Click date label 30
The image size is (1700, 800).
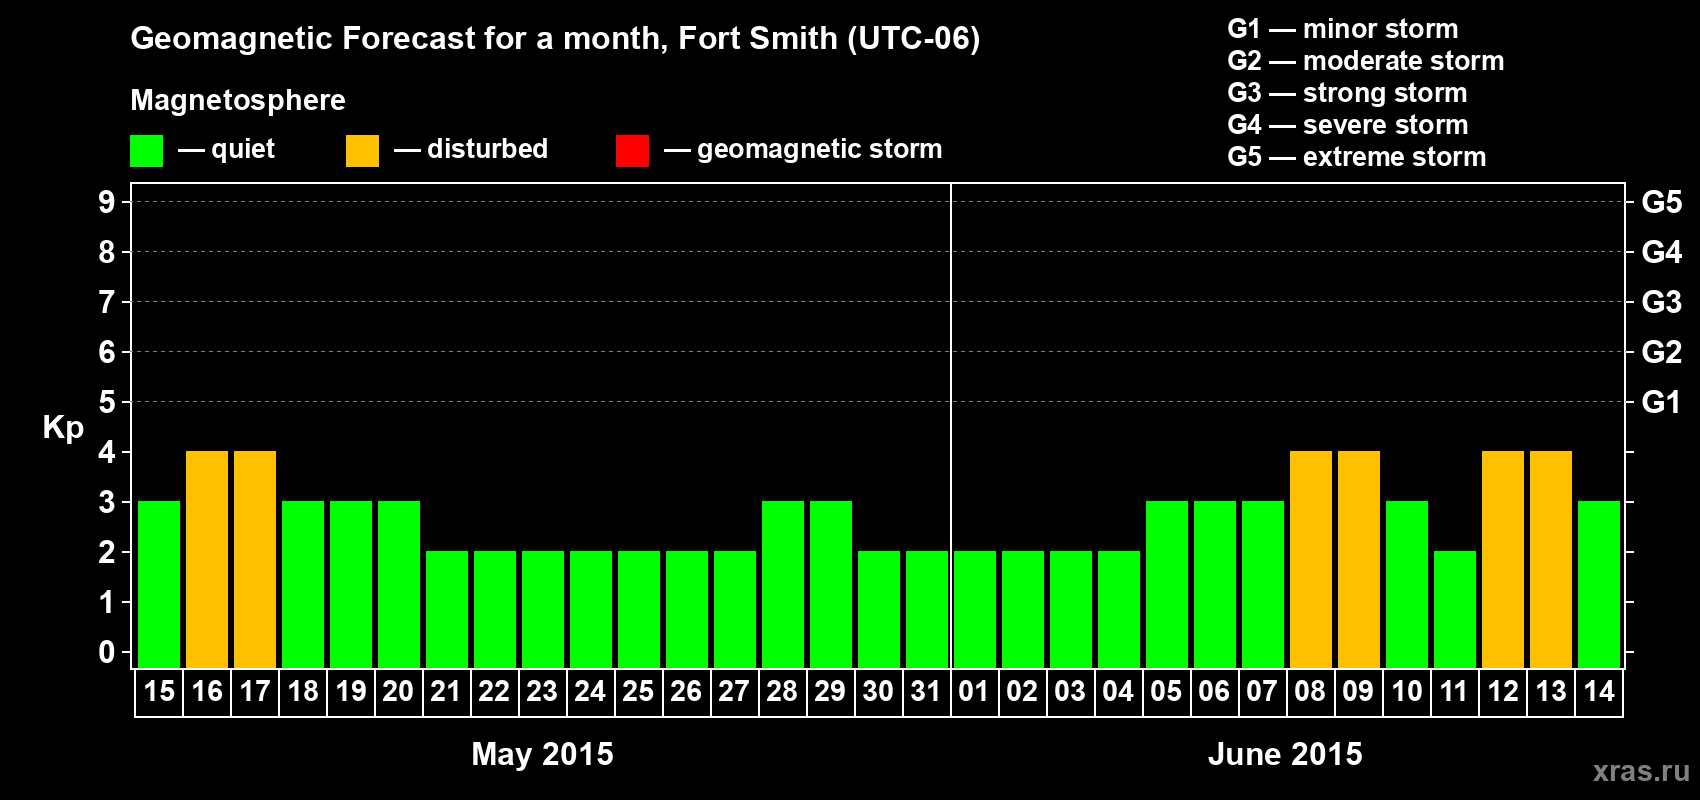878,691
